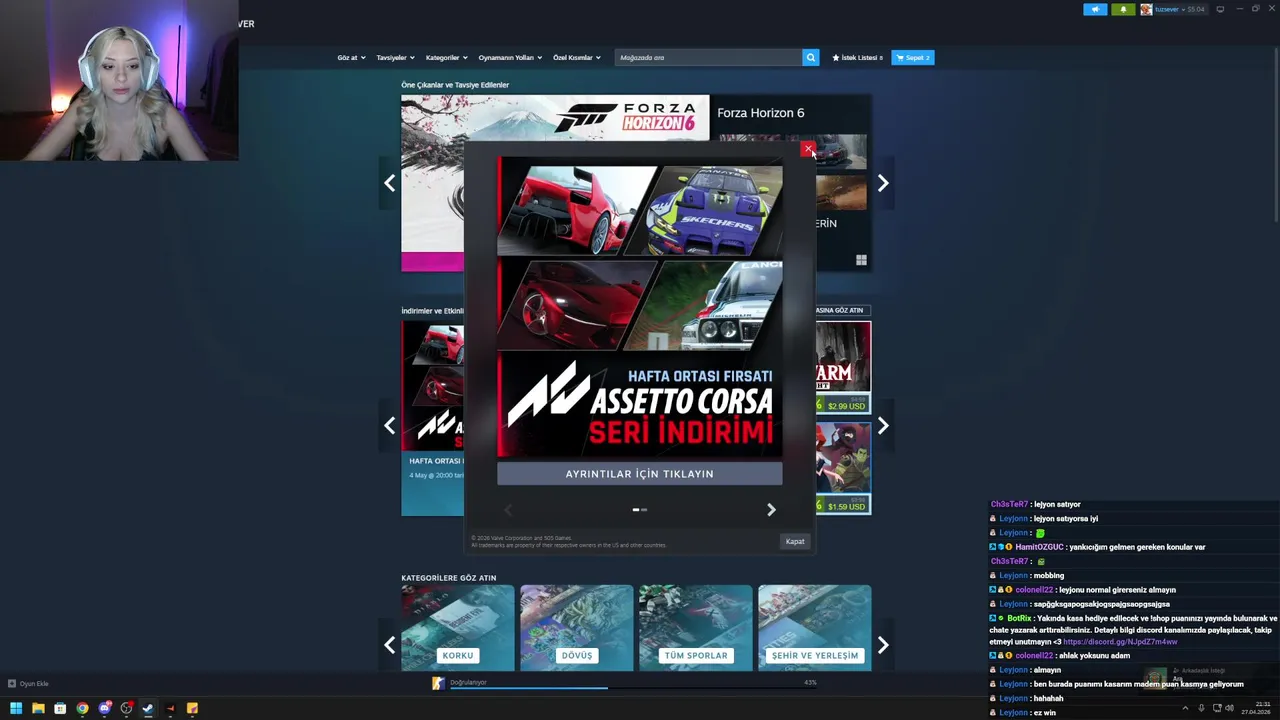Expand the Göz at menu
The width and height of the screenshot is (1280, 720).
(x=351, y=58)
